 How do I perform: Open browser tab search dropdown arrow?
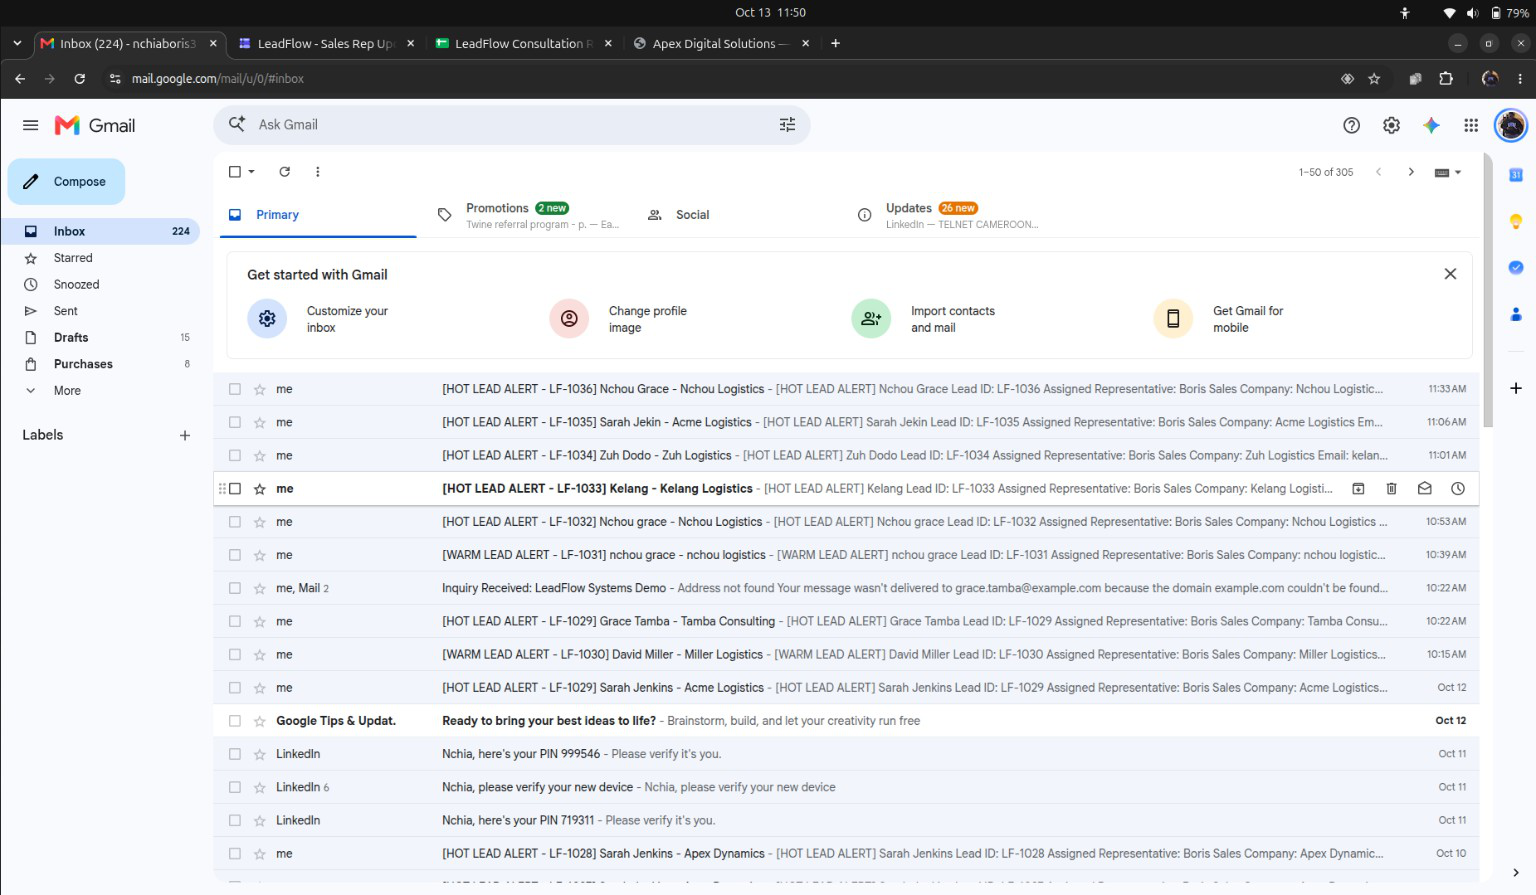(17, 43)
